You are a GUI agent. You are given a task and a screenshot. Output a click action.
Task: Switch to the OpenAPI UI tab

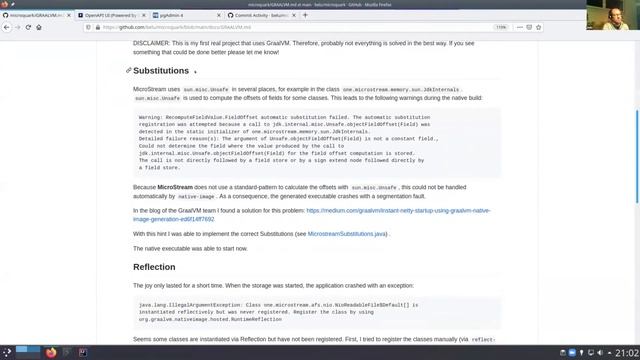pyautogui.click(x=109, y=15)
